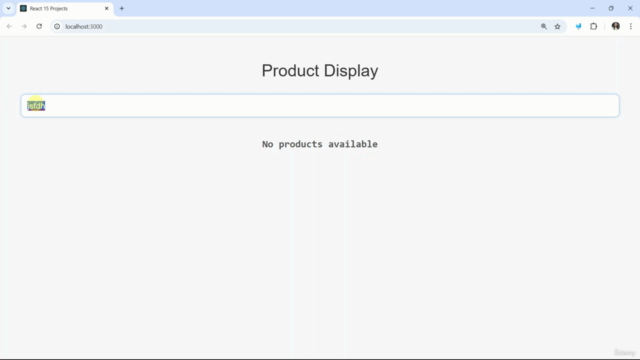Open the Extensions puzzle icon
Screen dimensions: 640x360
click(593, 27)
